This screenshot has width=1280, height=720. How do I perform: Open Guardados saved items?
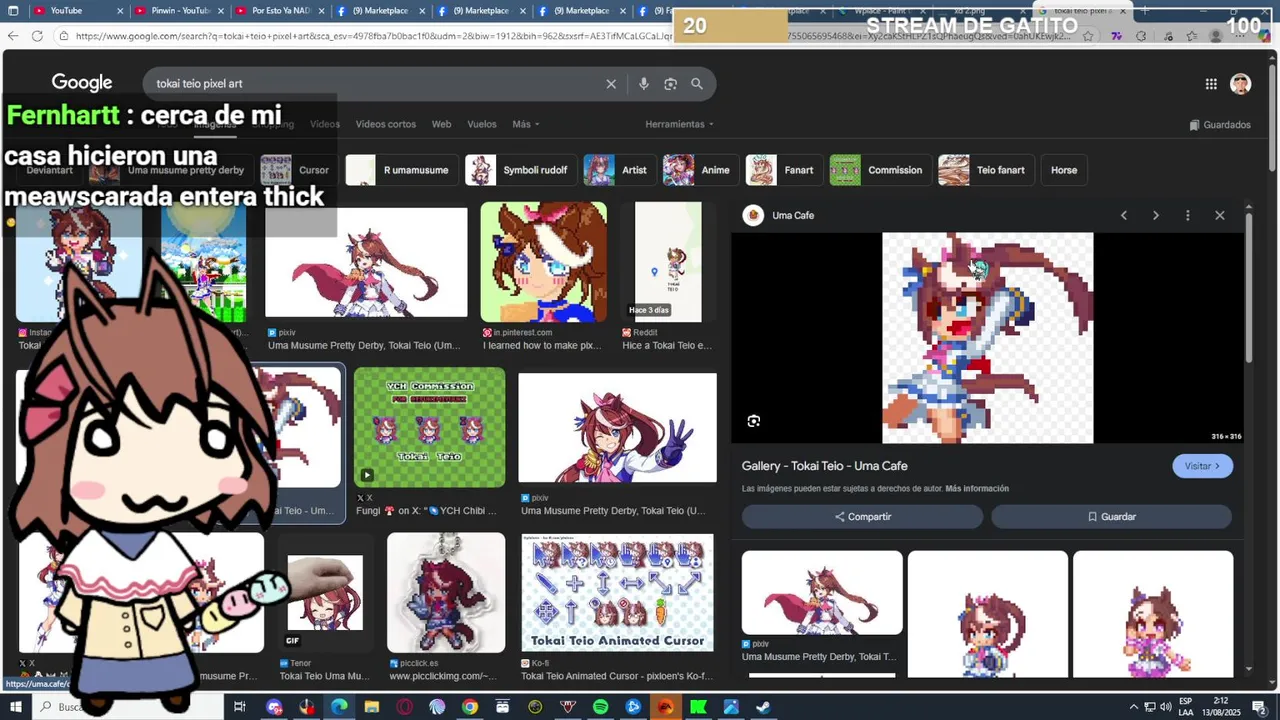pyautogui.click(x=1220, y=125)
